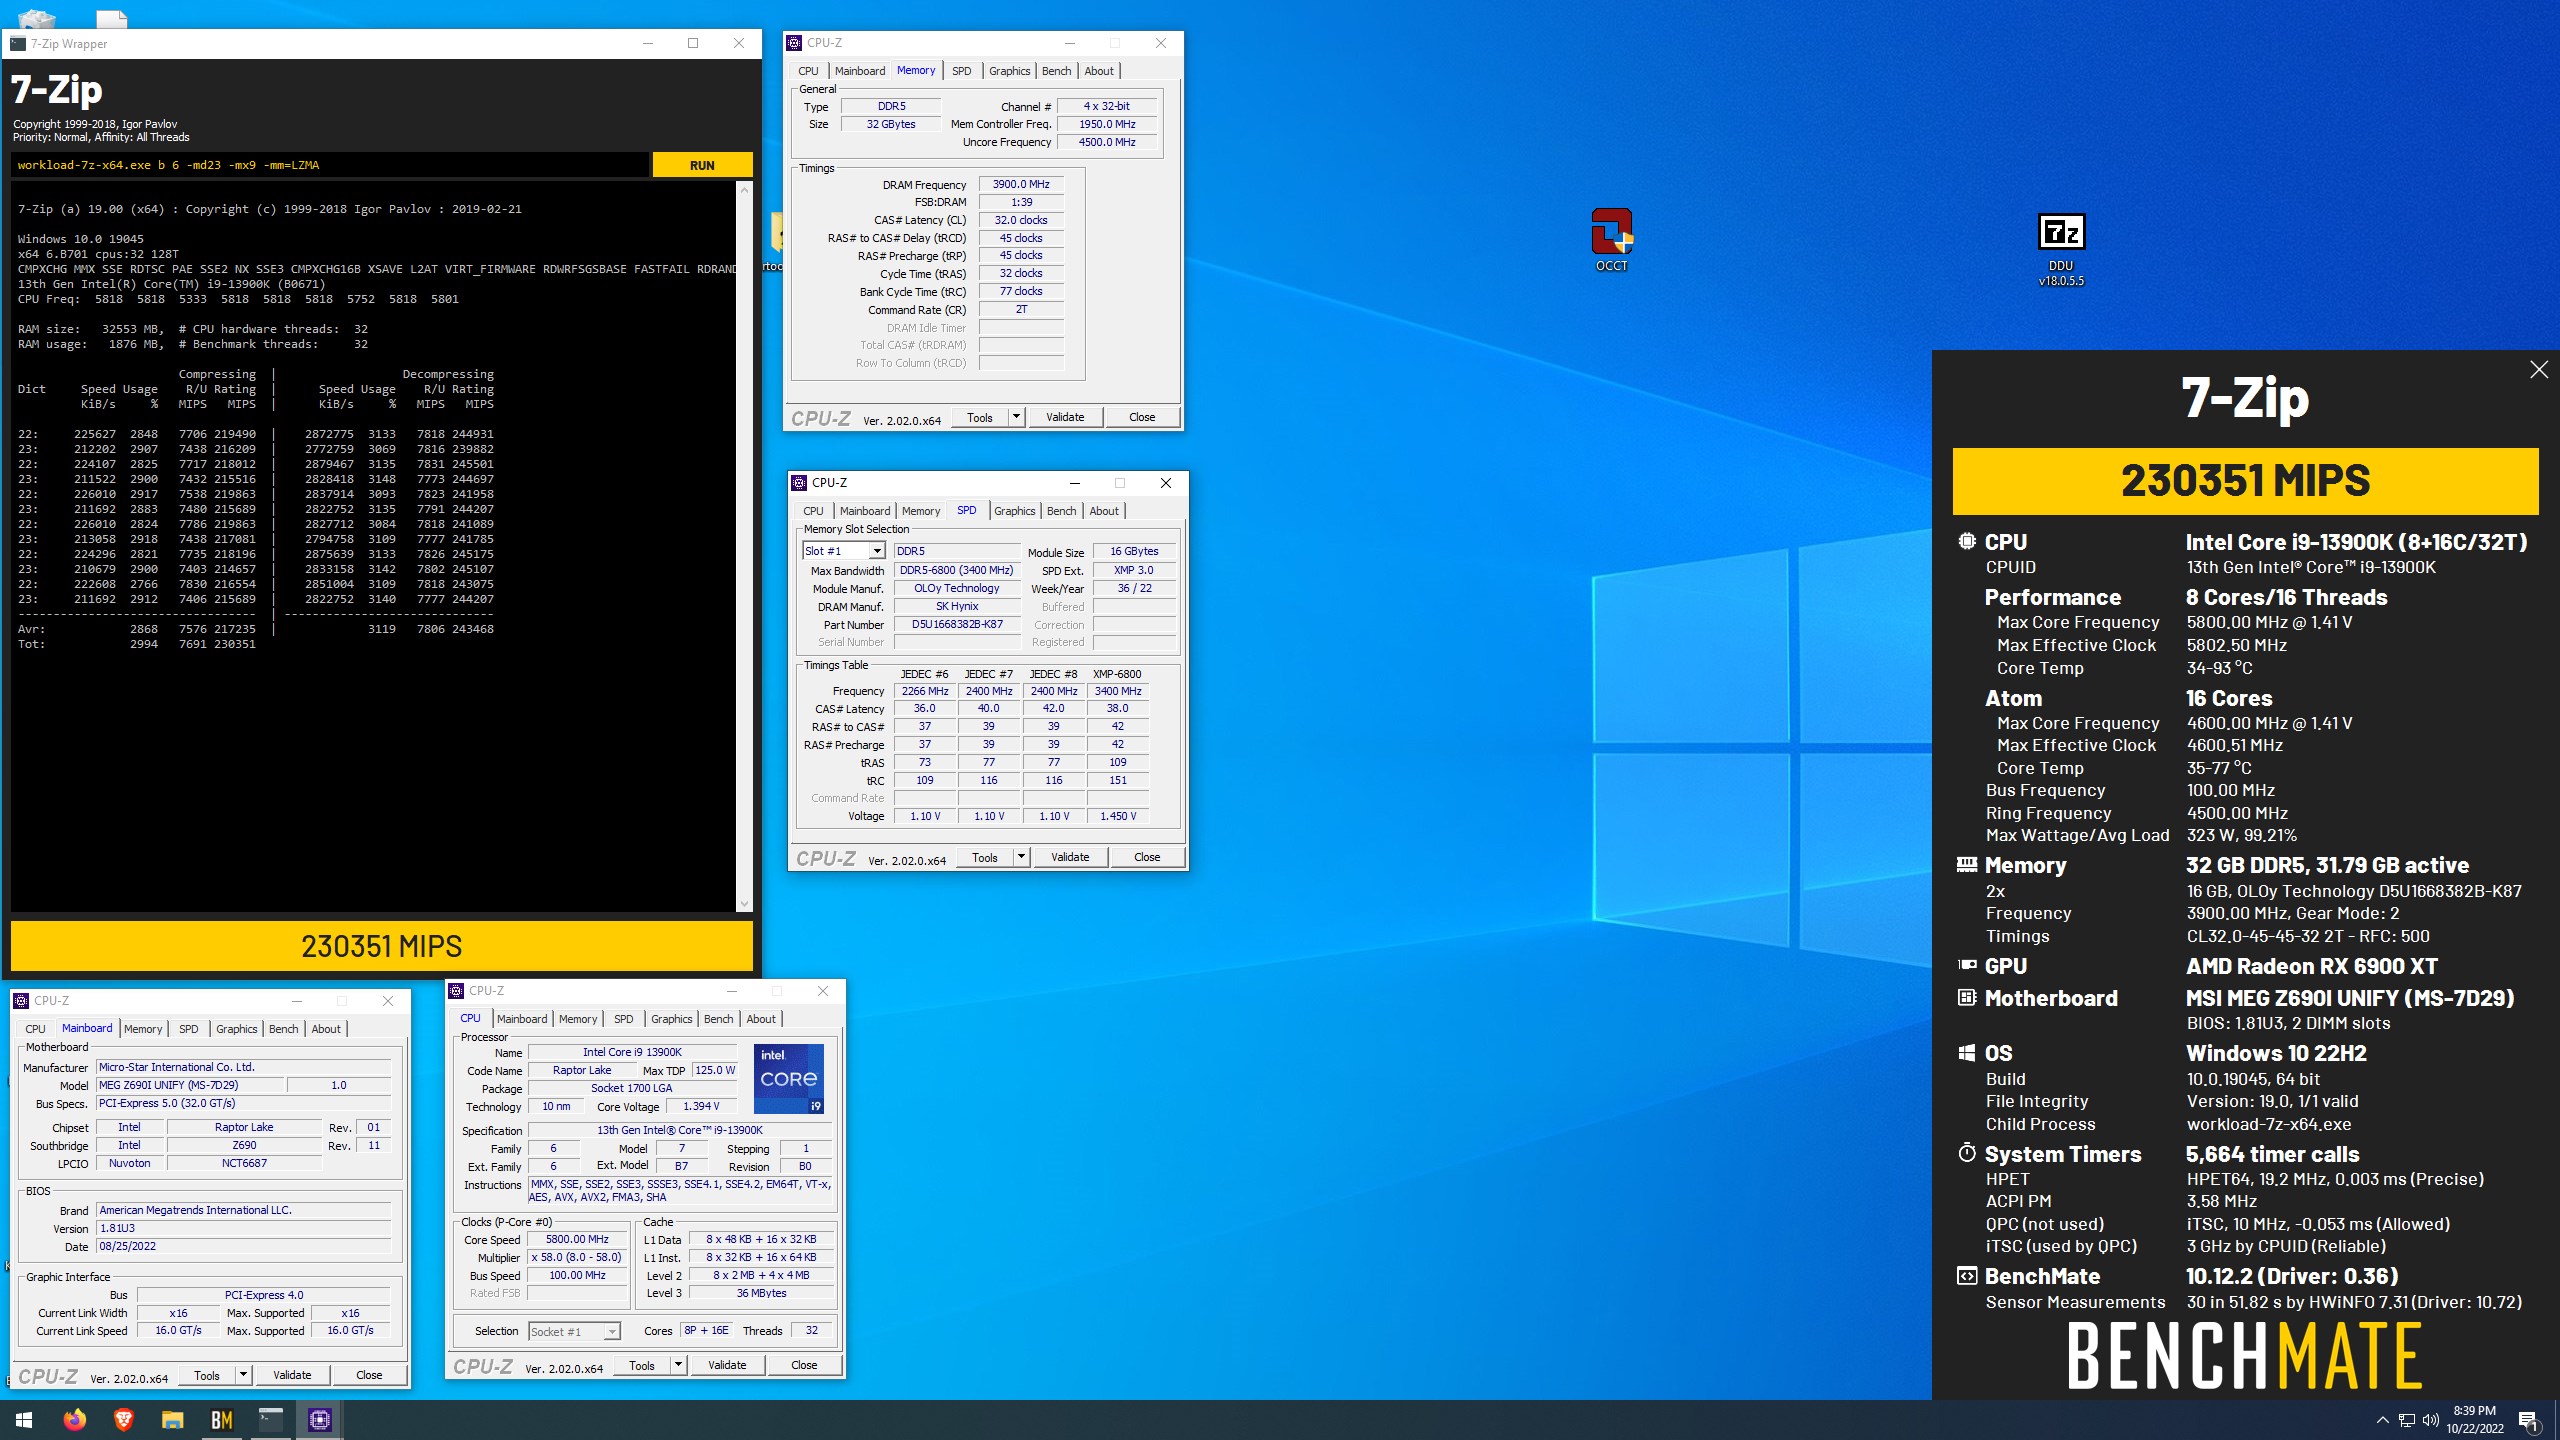
Task: Click the Windows Start button
Action: pos(24,1419)
